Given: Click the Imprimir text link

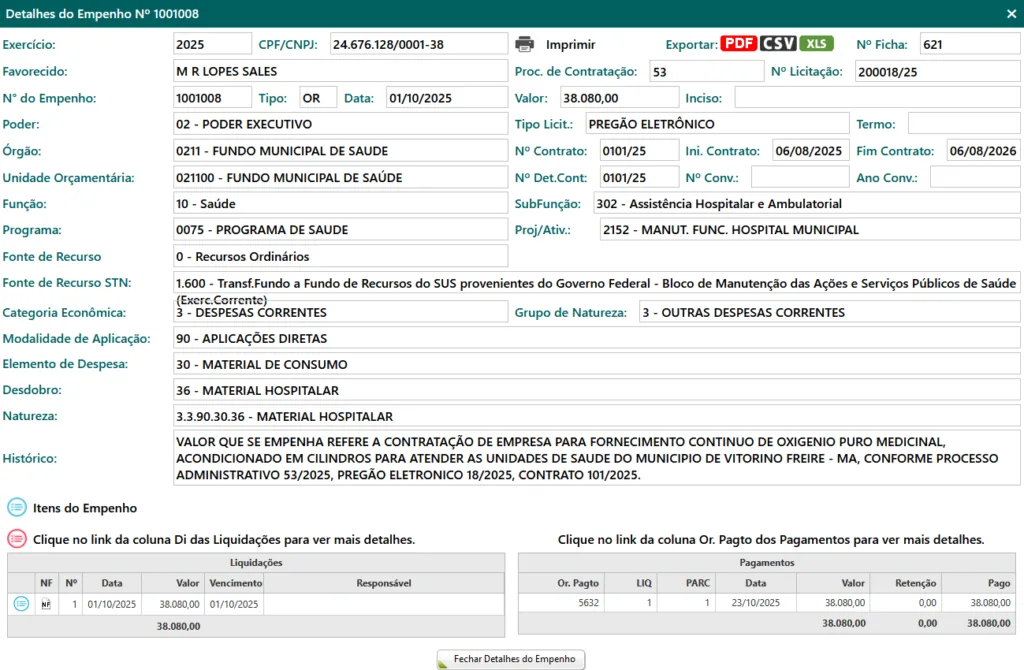Looking at the screenshot, I should tap(570, 44).
